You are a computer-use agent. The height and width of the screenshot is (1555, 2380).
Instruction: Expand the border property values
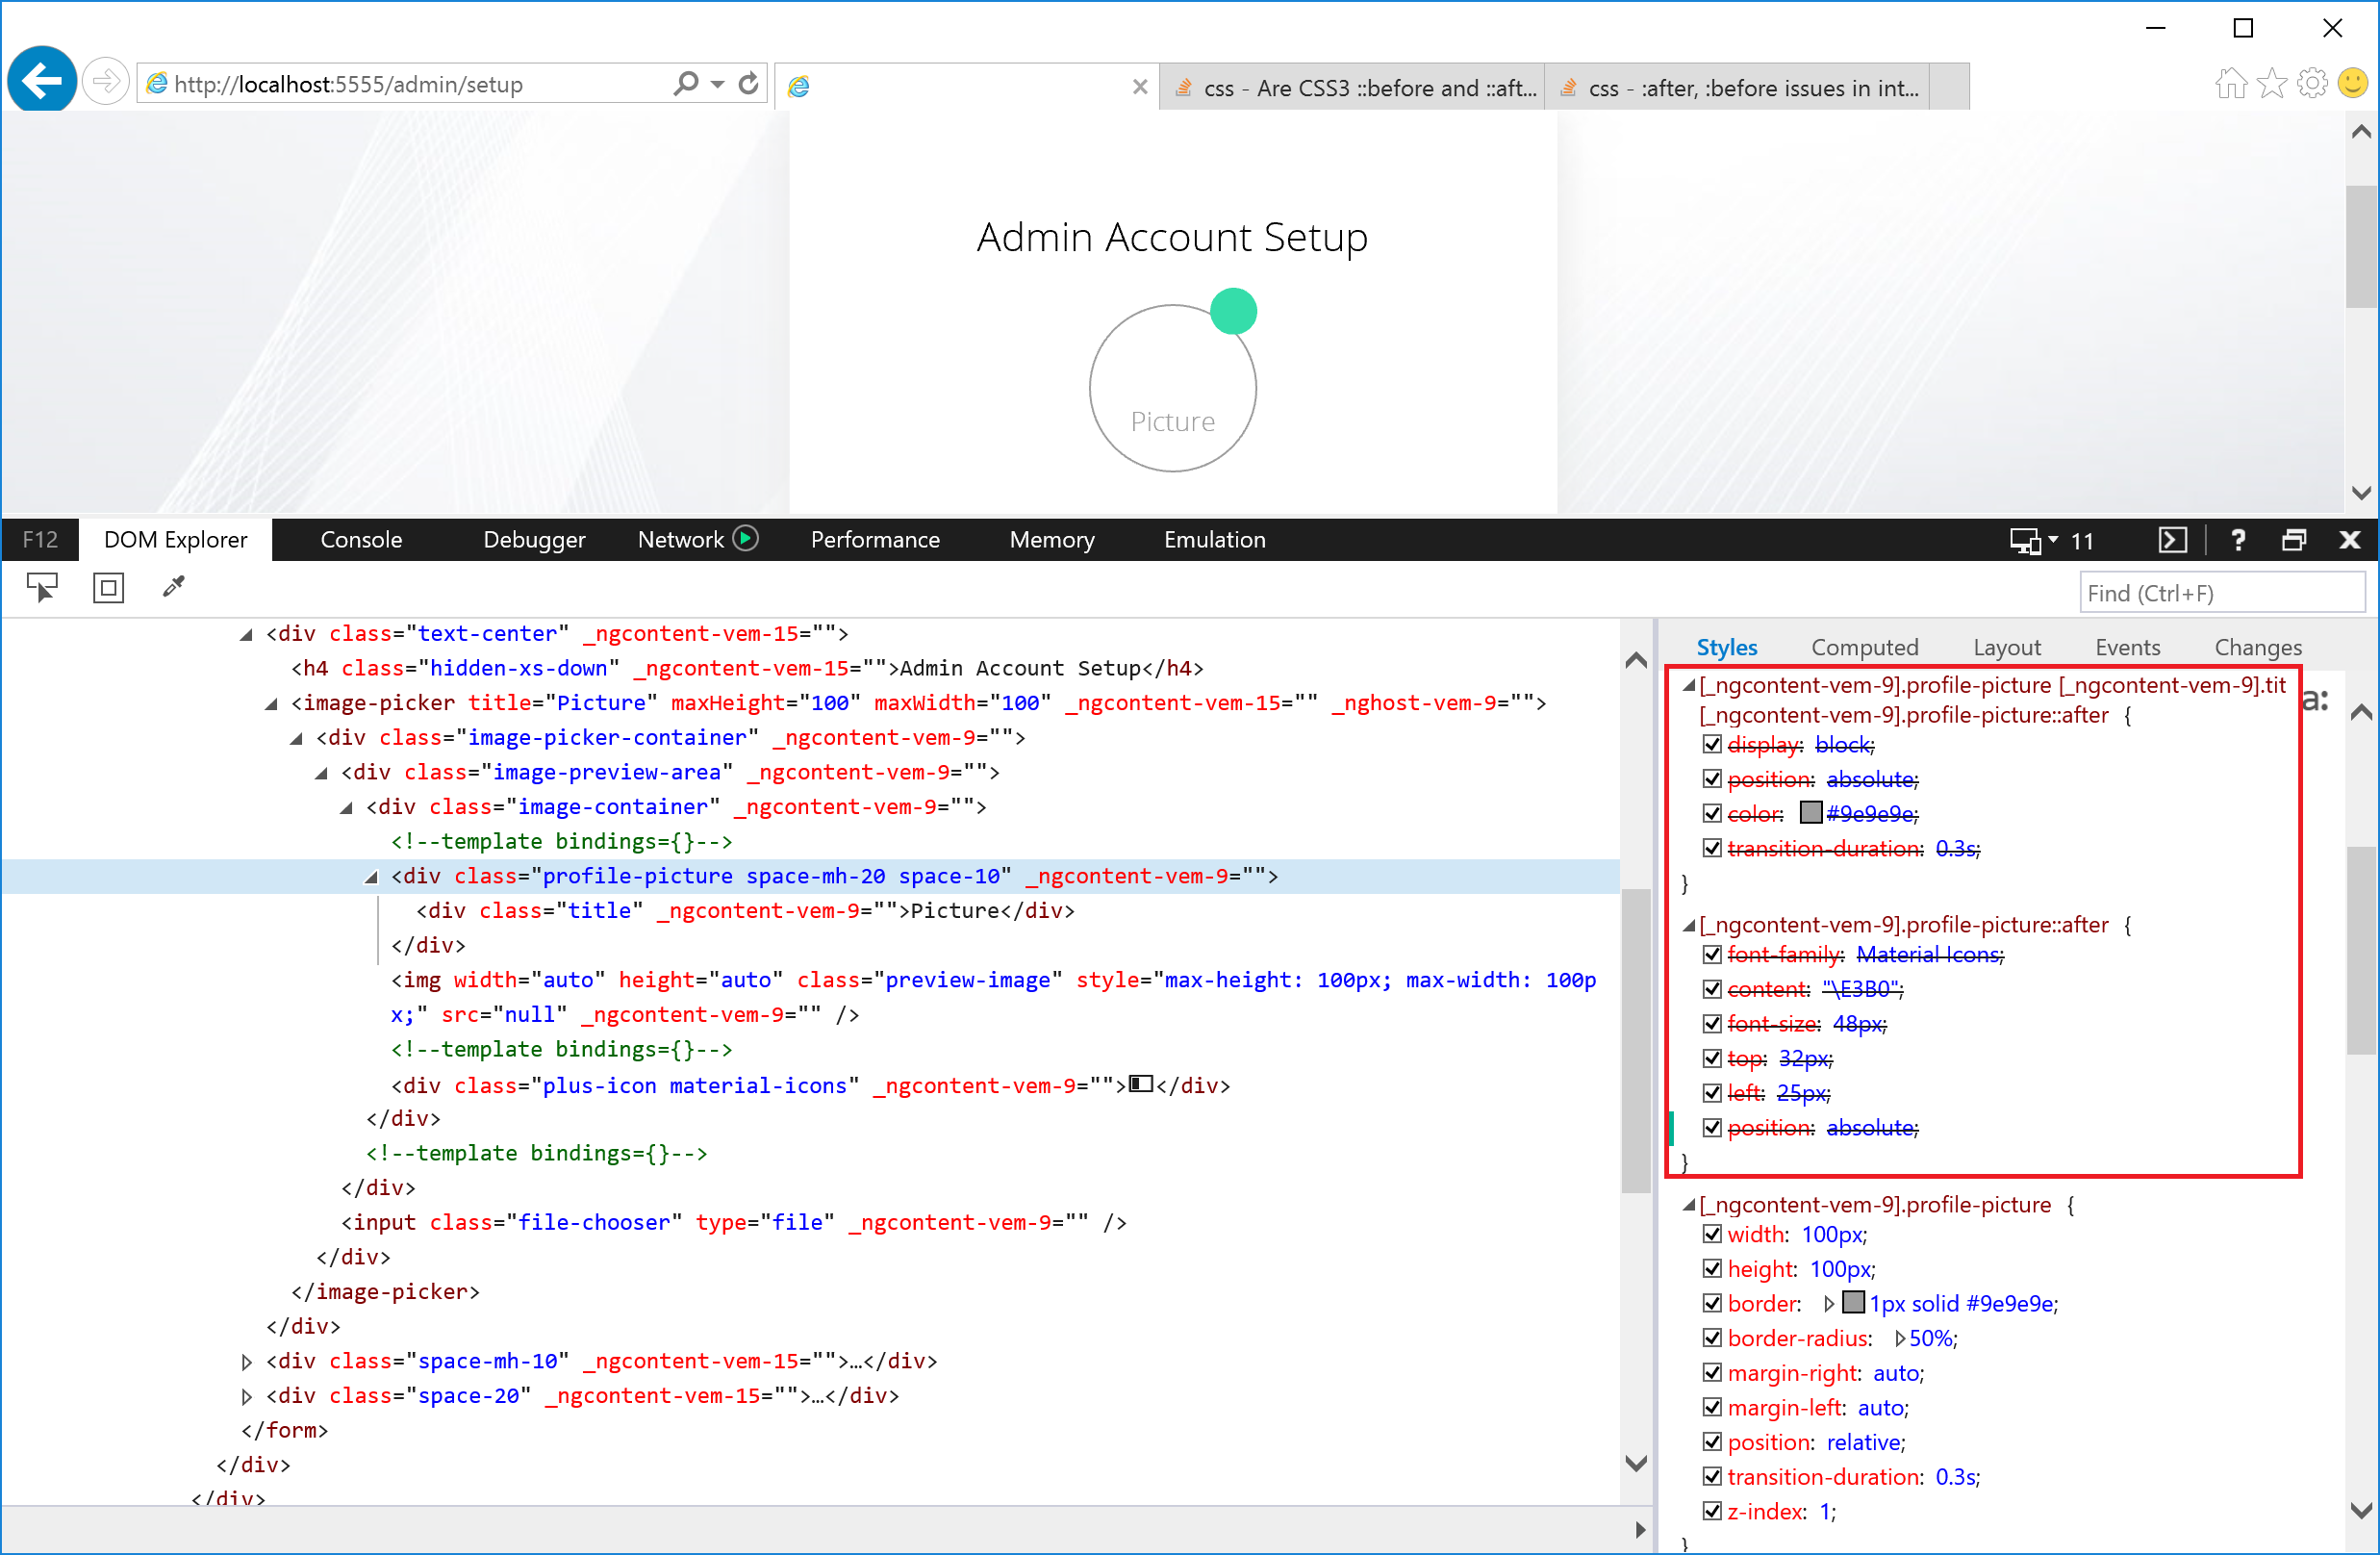[1829, 1303]
